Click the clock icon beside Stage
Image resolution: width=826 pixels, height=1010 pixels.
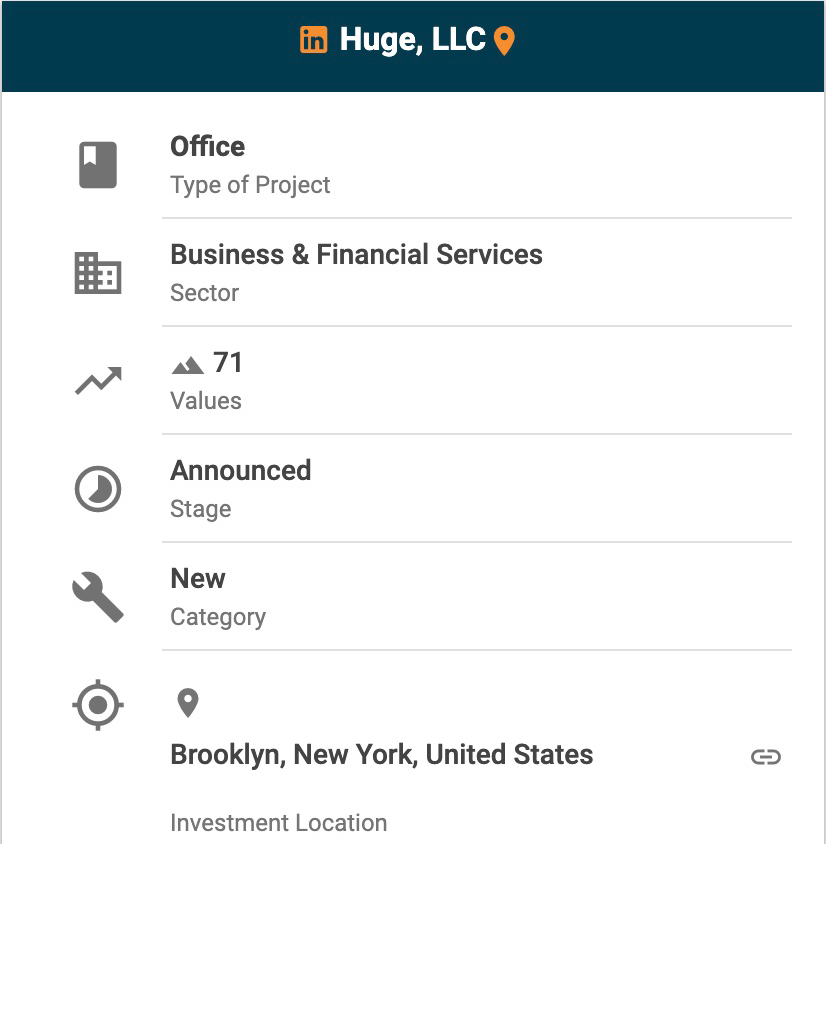point(98,489)
